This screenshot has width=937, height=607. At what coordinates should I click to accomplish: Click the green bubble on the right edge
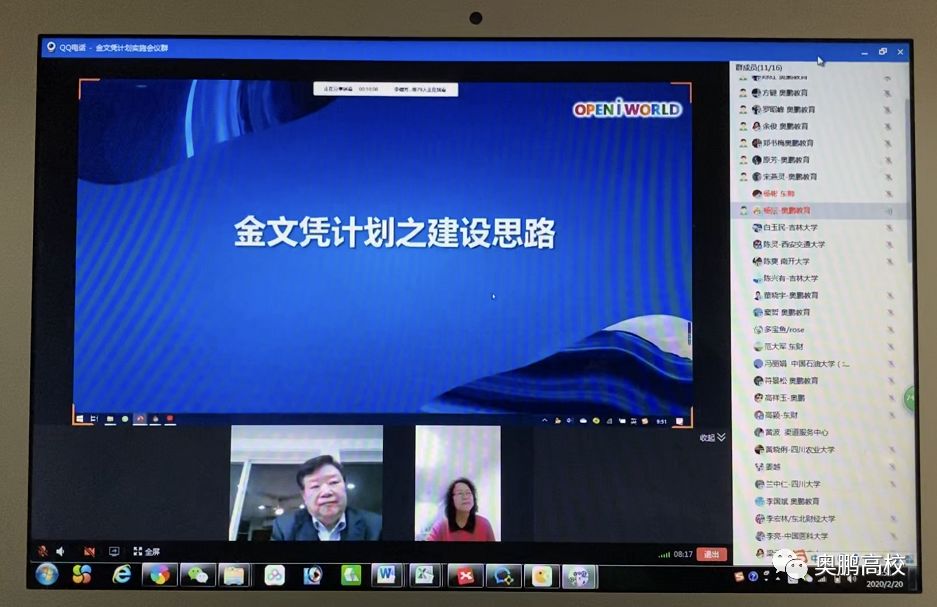click(910, 398)
